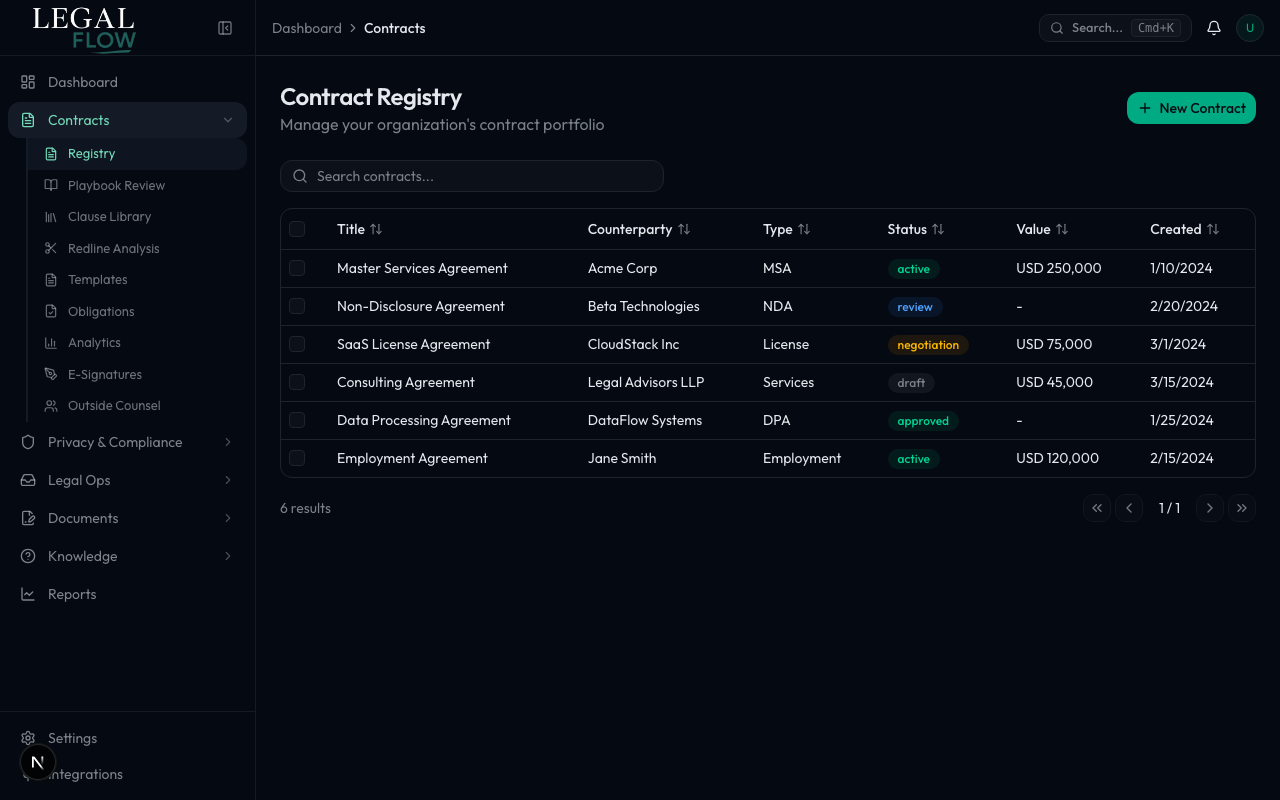The image size is (1280, 800).
Task: Tick the Data Processing Agreement checkbox
Action: (x=297, y=420)
